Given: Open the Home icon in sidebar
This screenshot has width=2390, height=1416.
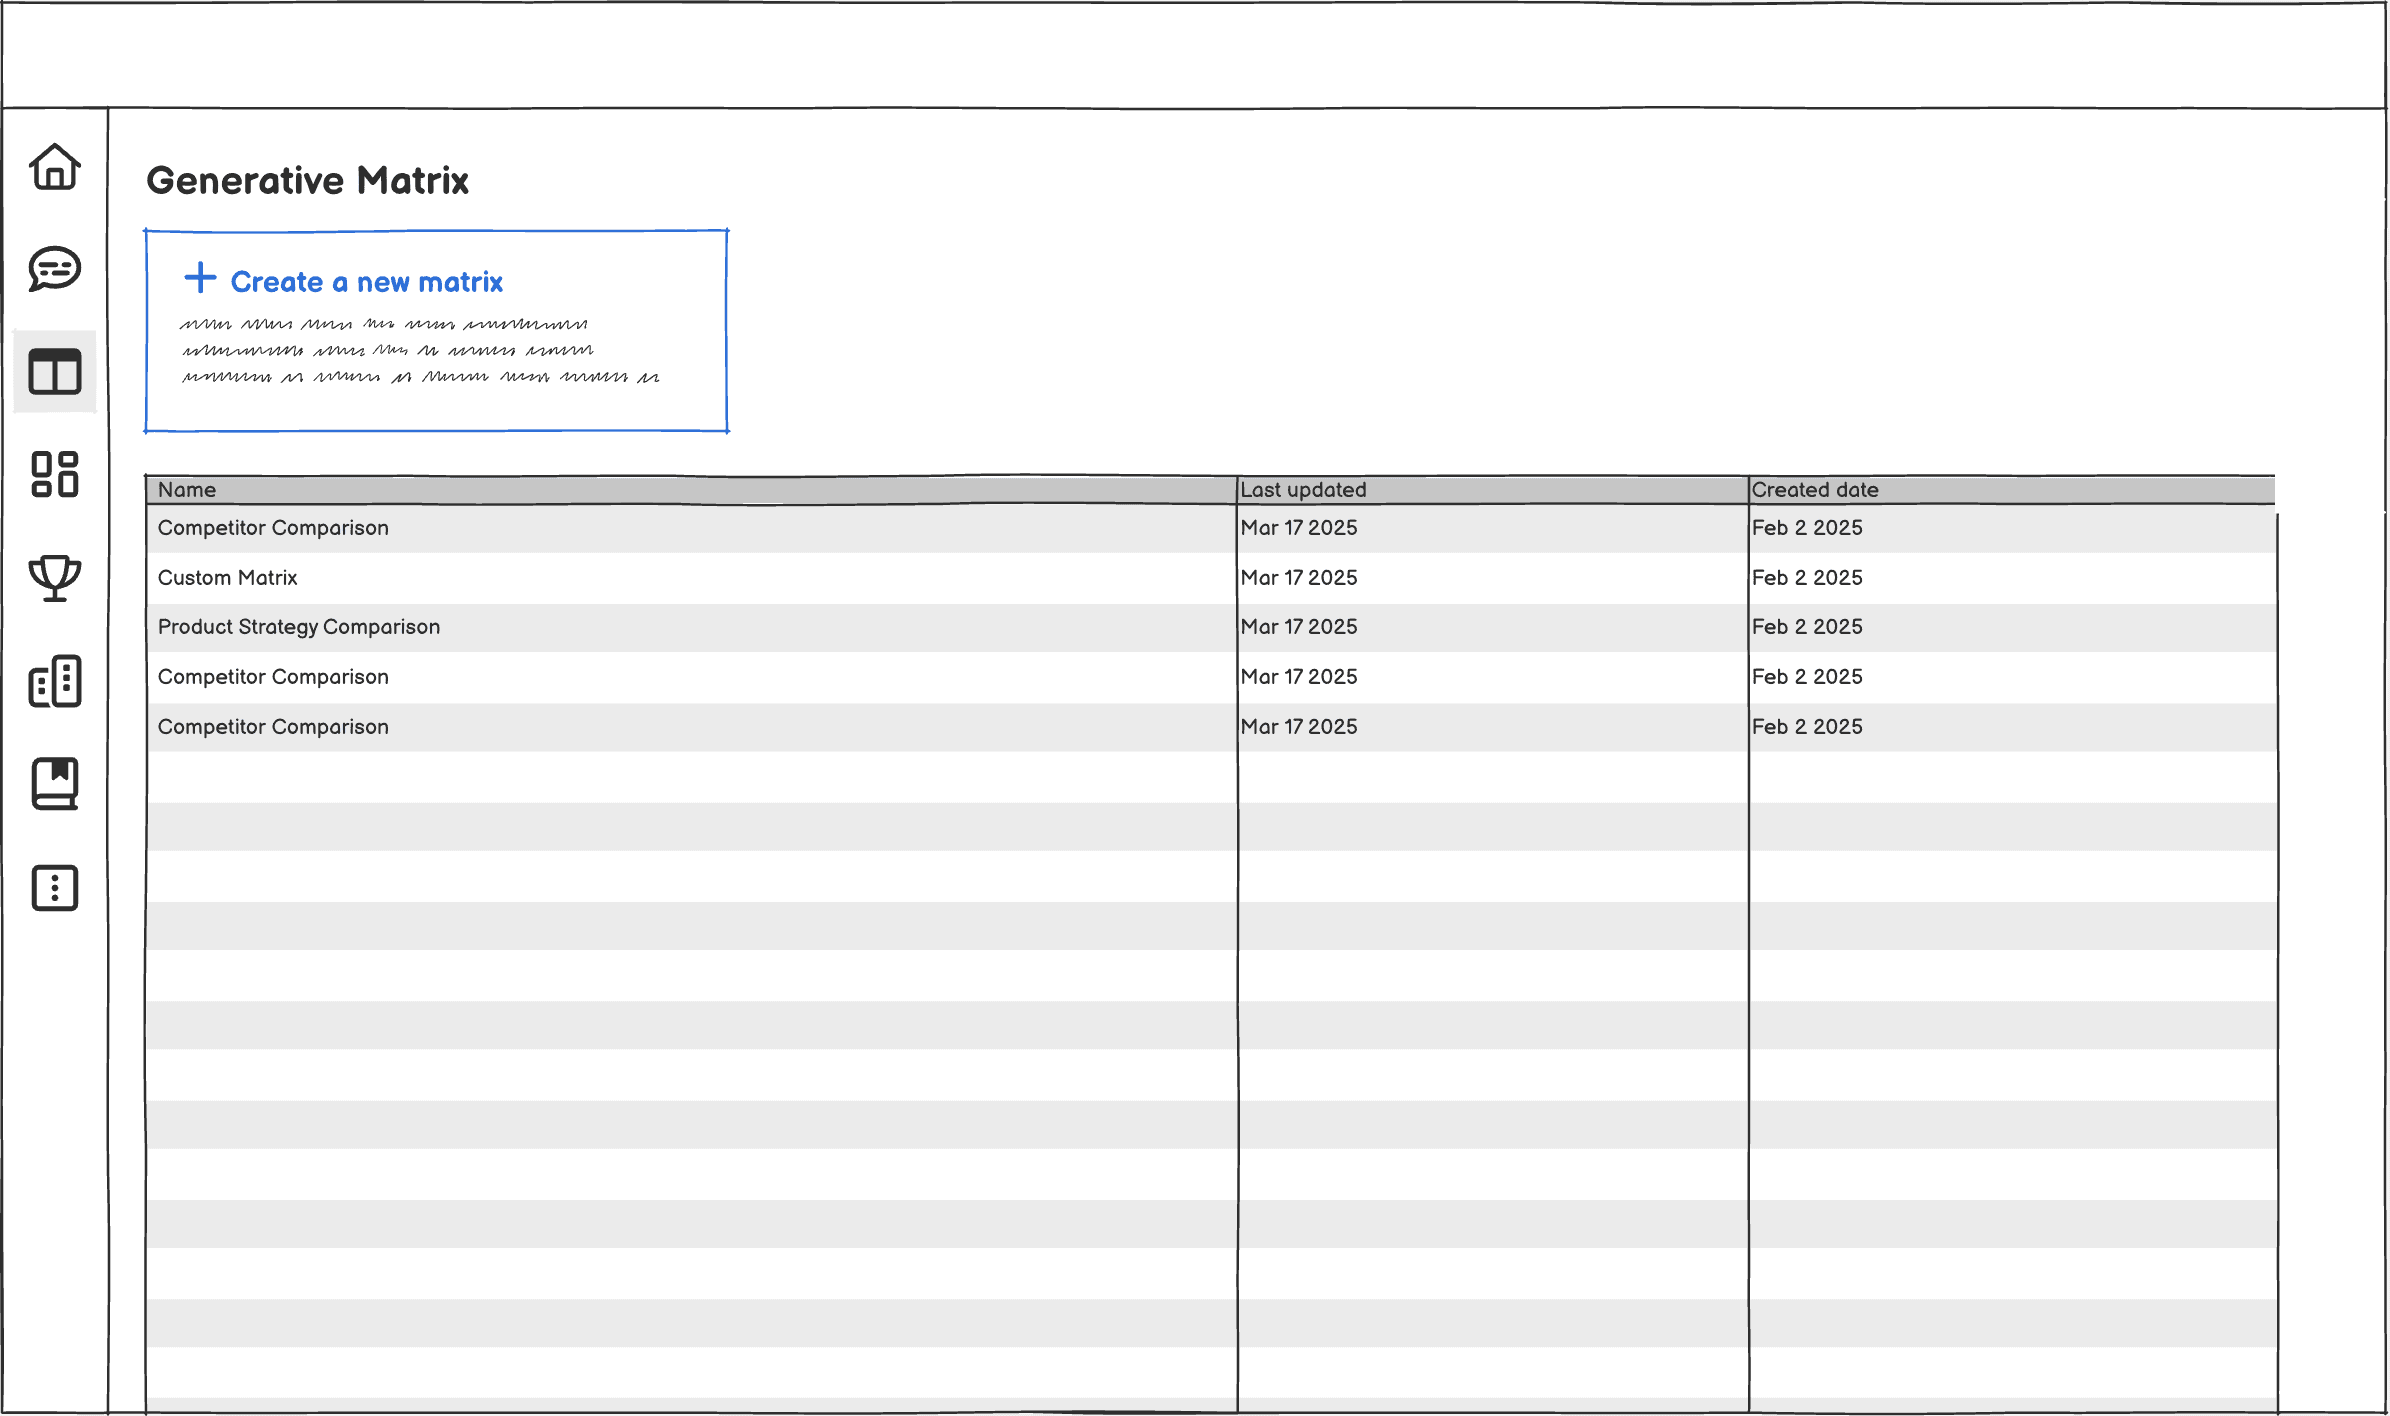Looking at the screenshot, I should (55, 167).
